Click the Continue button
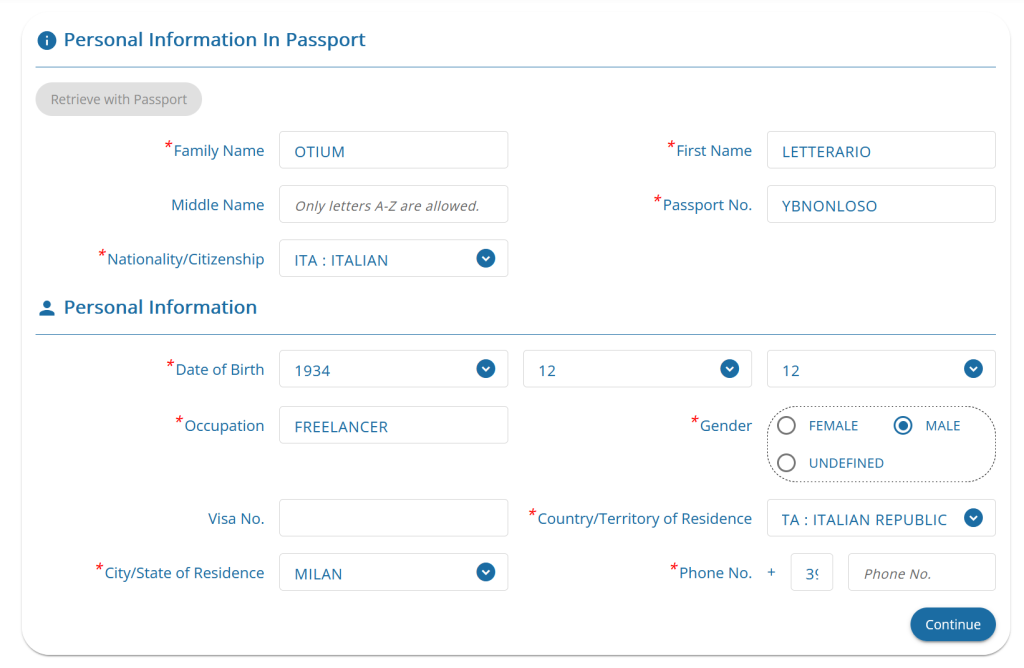 pyautogui.click(x=953, y=624)
